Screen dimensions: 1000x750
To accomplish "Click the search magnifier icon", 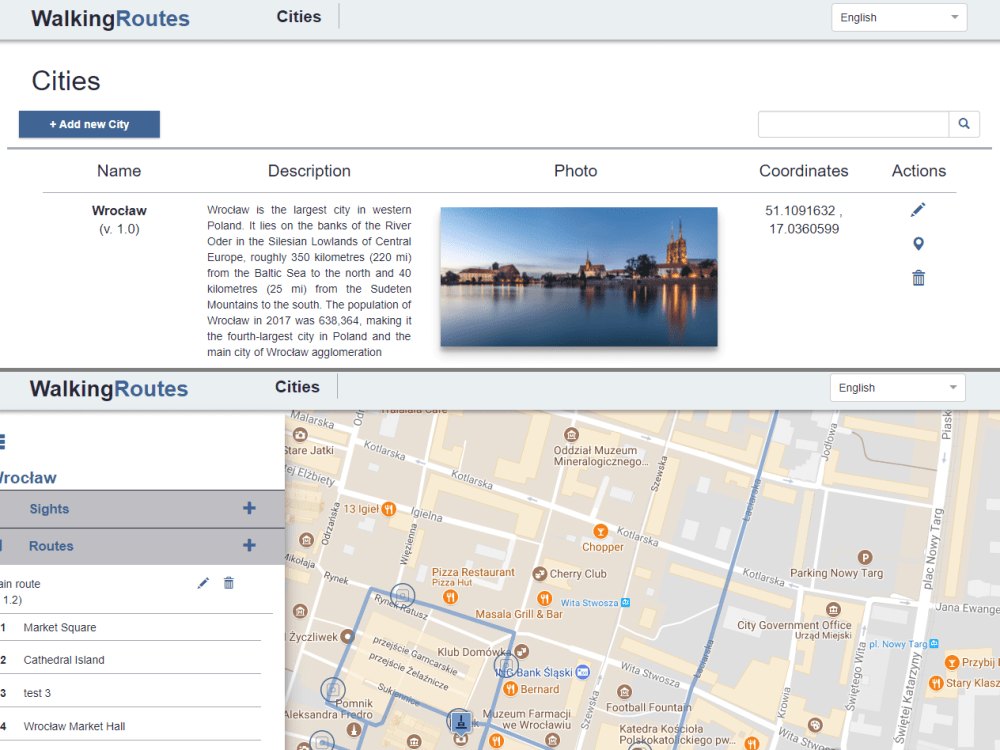I will (x=964, y=124).
